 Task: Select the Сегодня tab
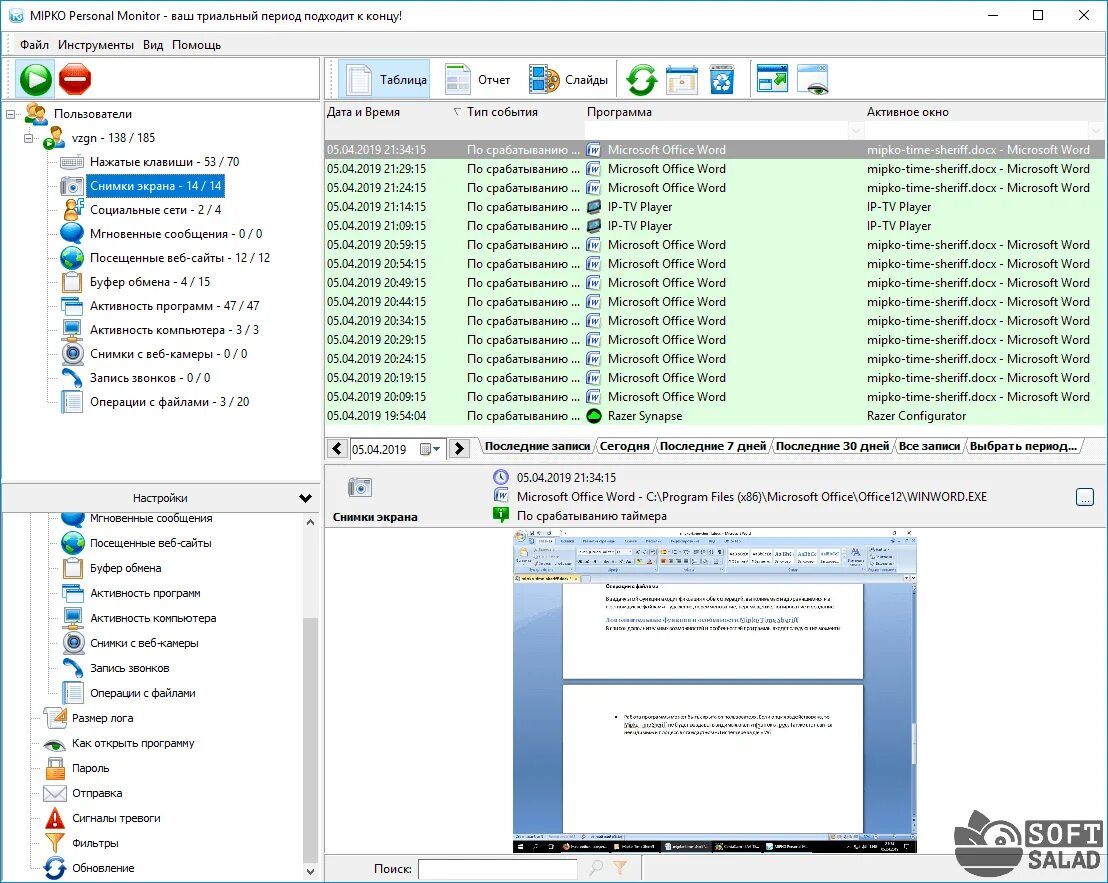point(625,446)
